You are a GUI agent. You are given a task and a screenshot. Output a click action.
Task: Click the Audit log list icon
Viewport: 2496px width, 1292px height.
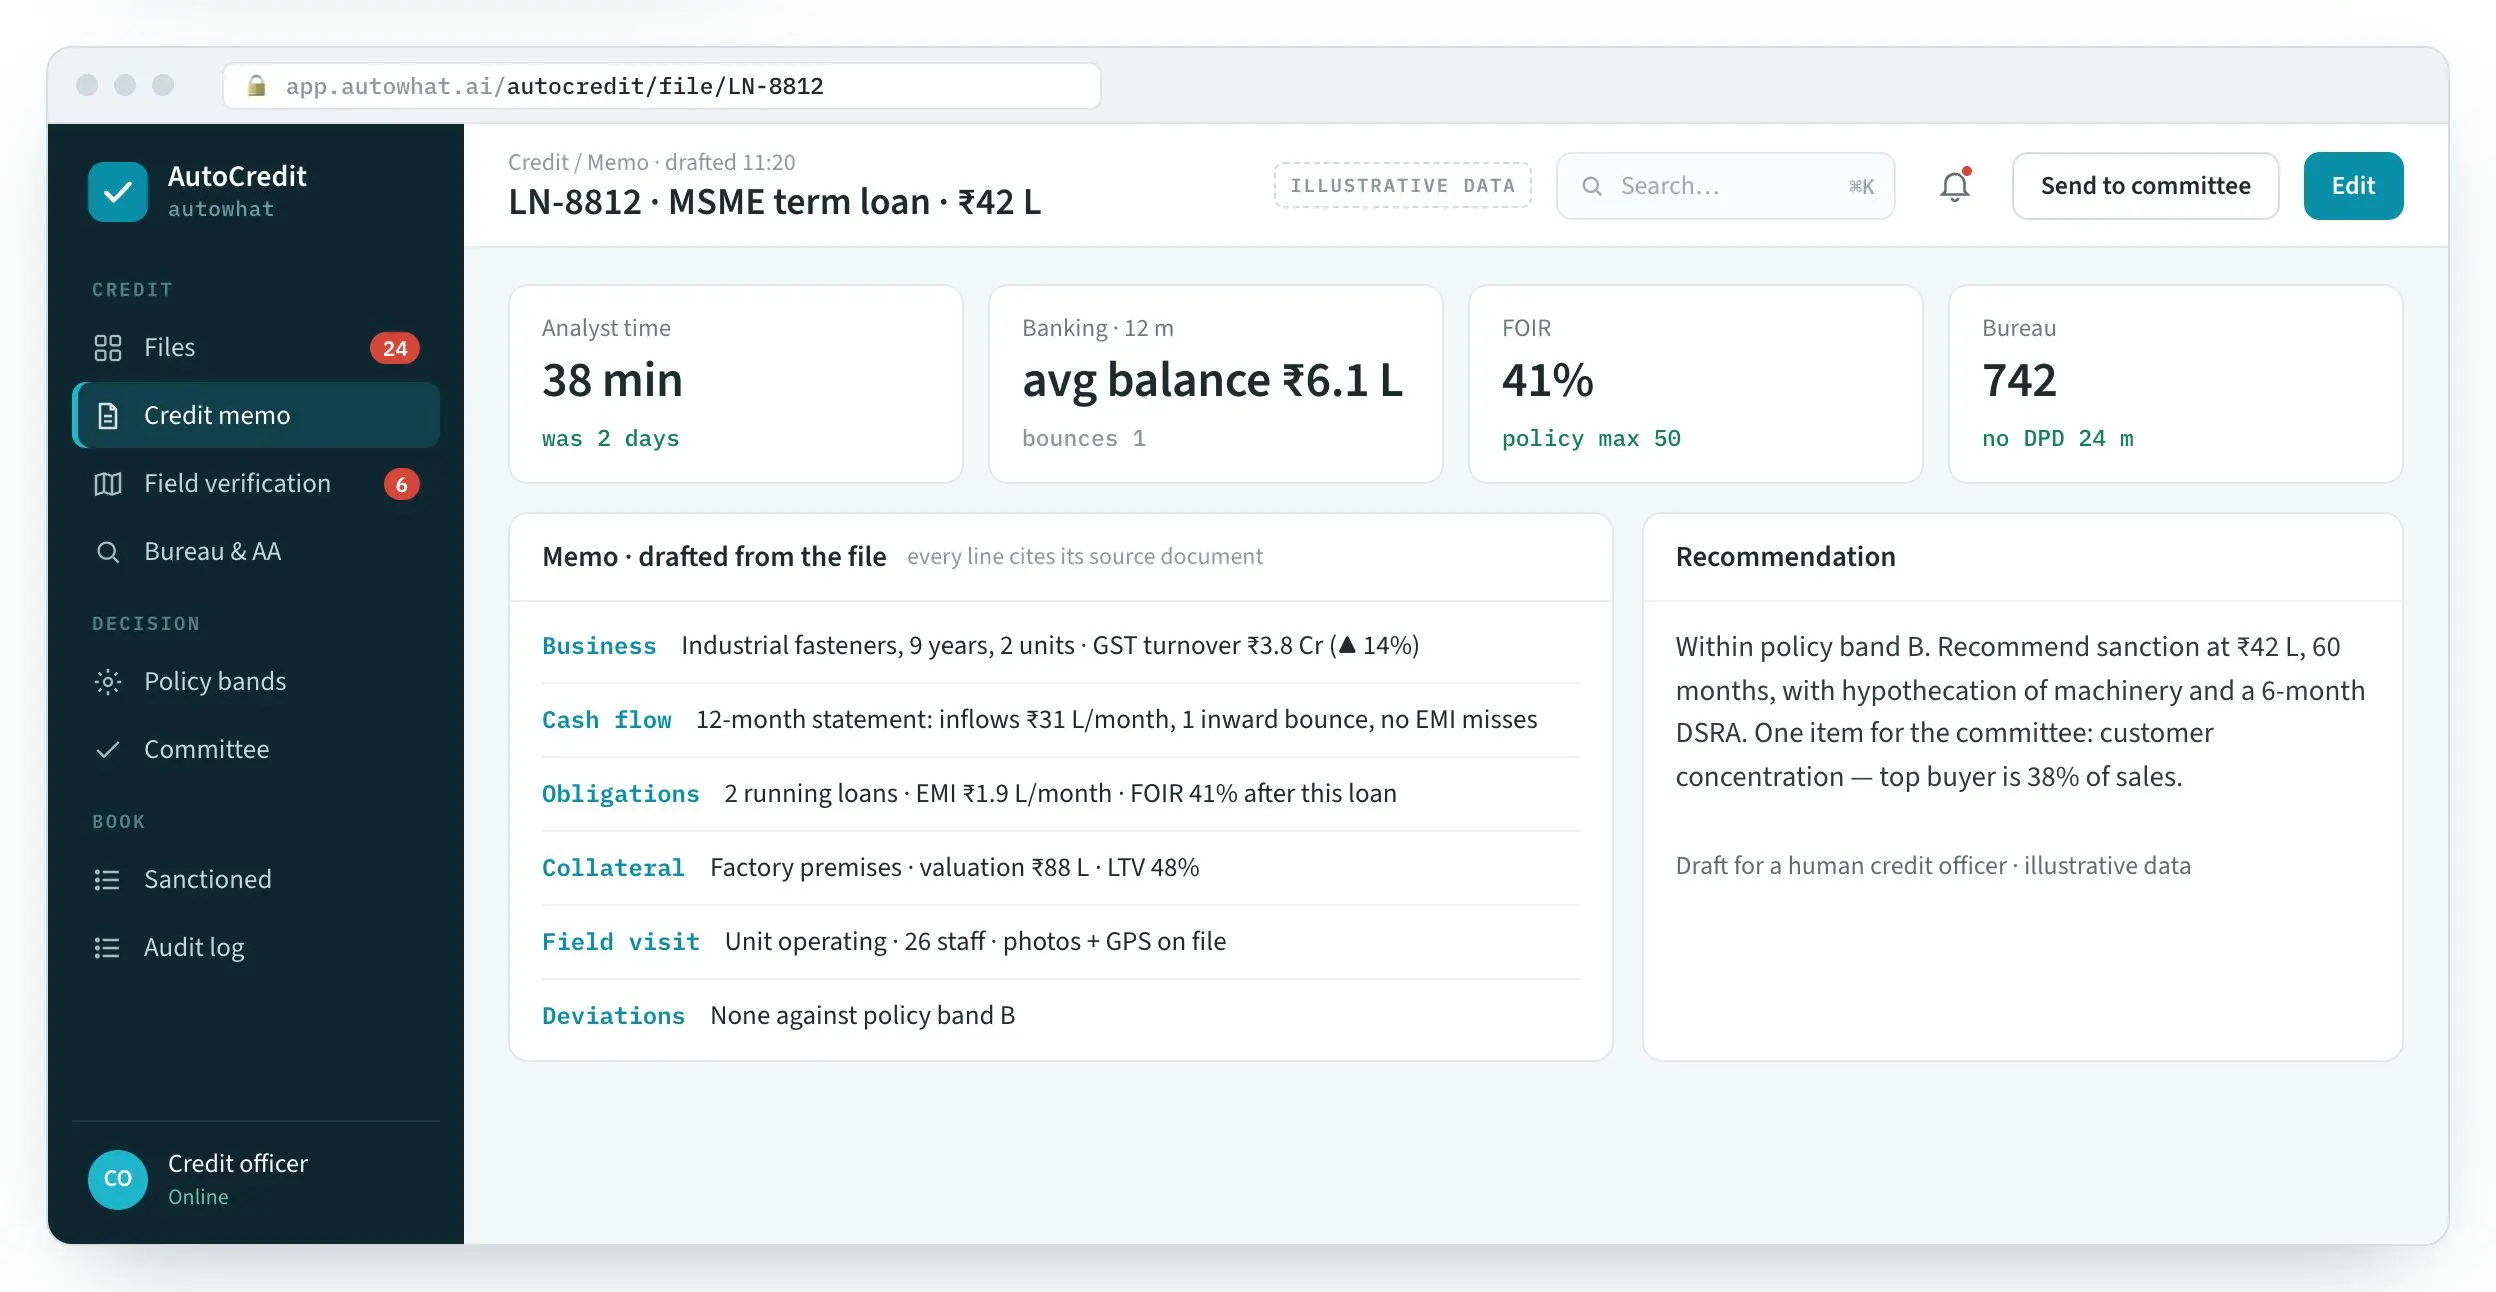coord(107,948)
